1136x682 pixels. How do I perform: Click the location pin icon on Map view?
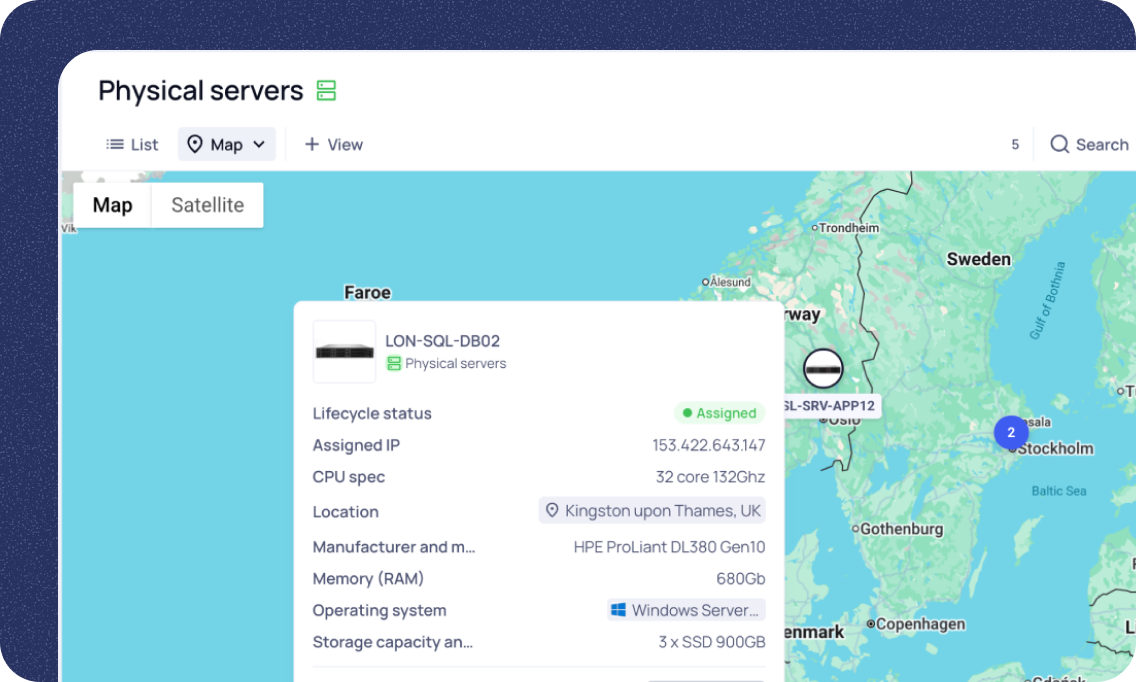pos(195,145)
